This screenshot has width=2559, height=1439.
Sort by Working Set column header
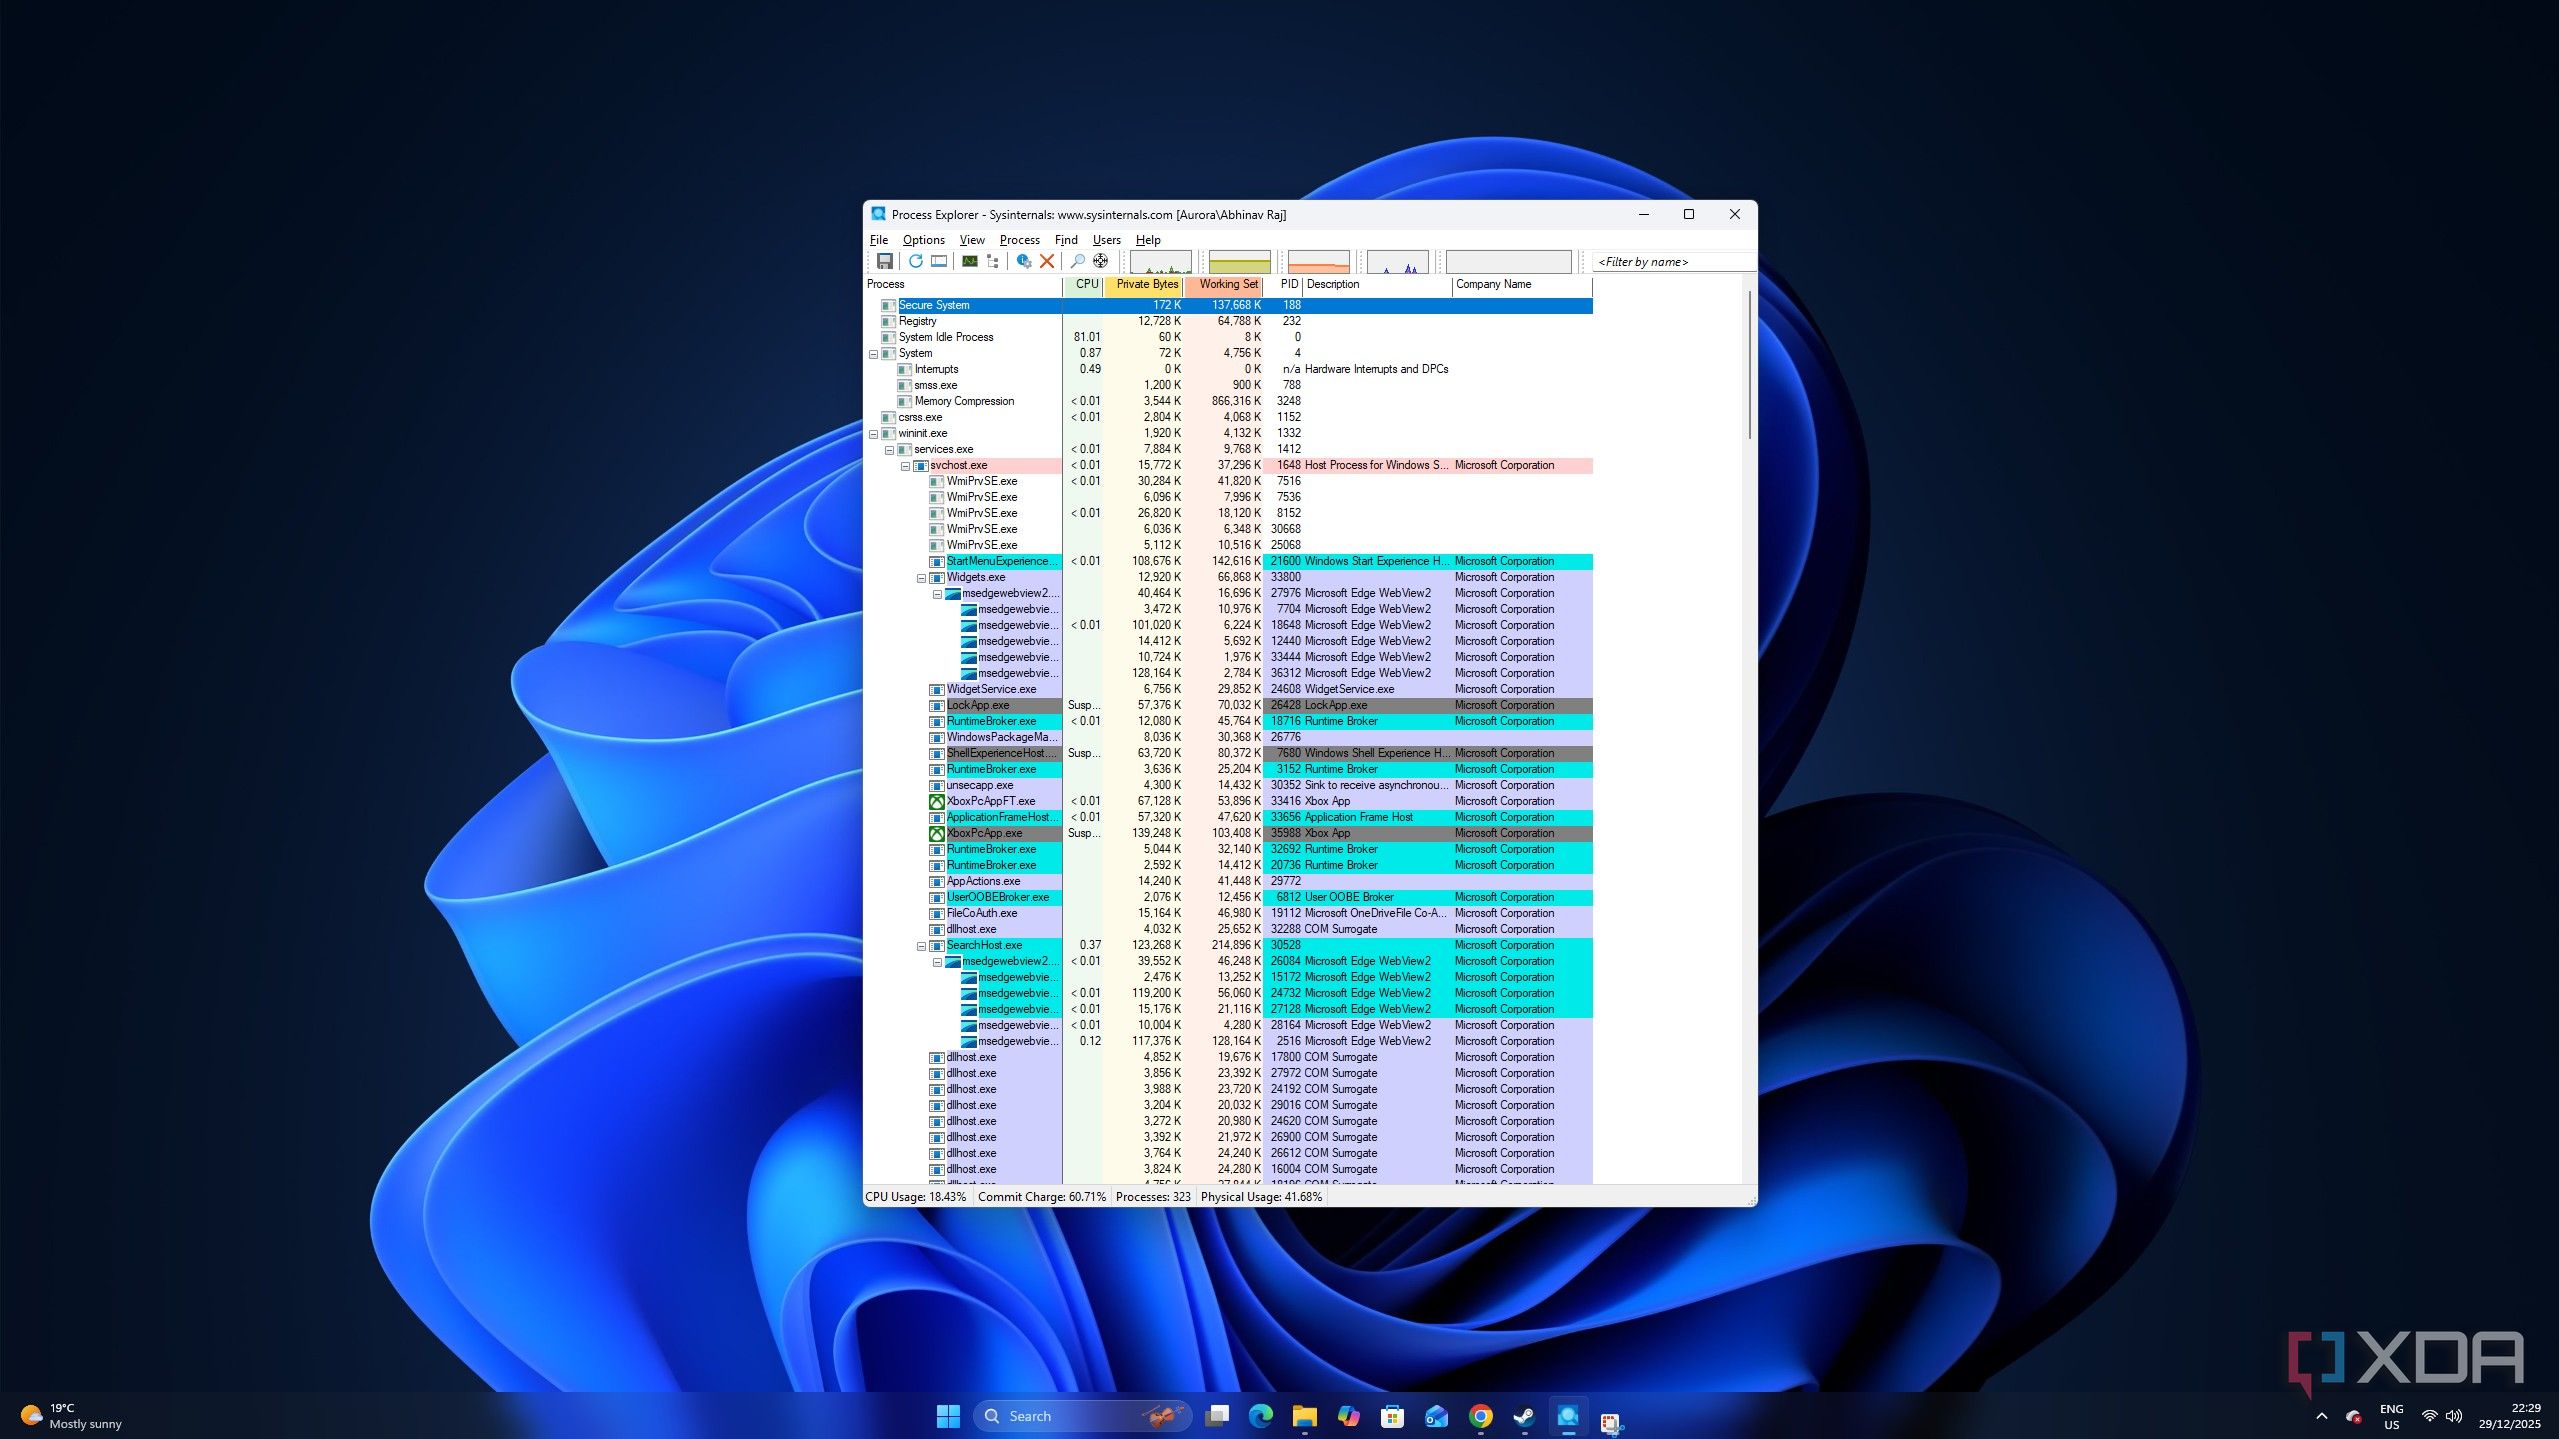1227,284
